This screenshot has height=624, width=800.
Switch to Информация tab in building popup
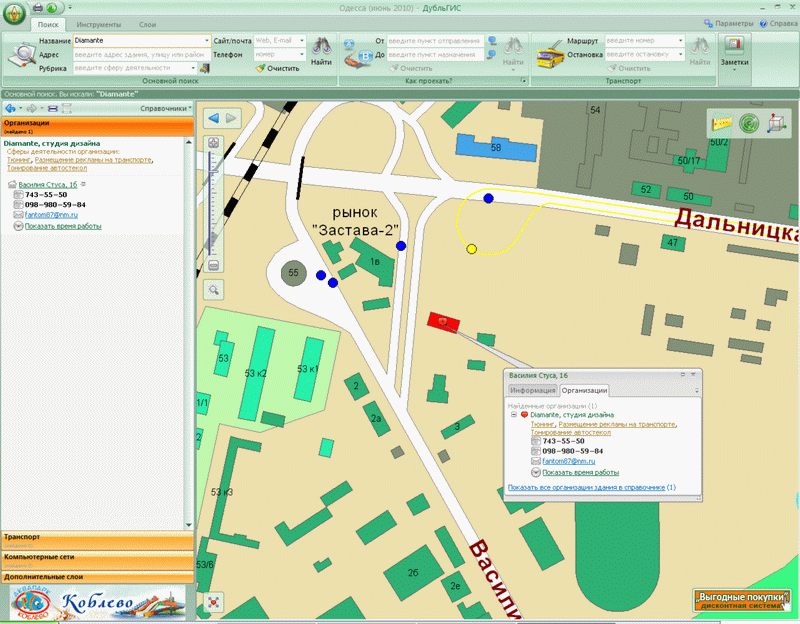532,390
